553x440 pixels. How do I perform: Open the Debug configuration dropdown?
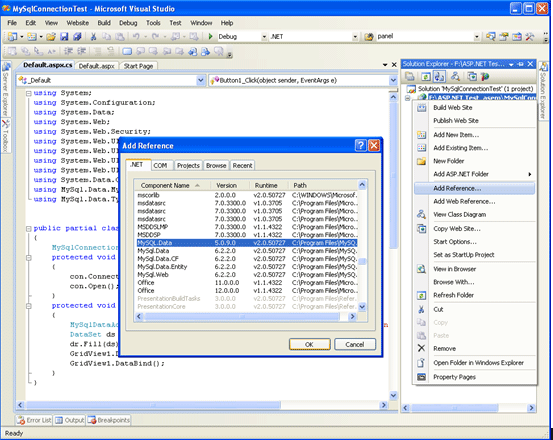tap(264, 37)
